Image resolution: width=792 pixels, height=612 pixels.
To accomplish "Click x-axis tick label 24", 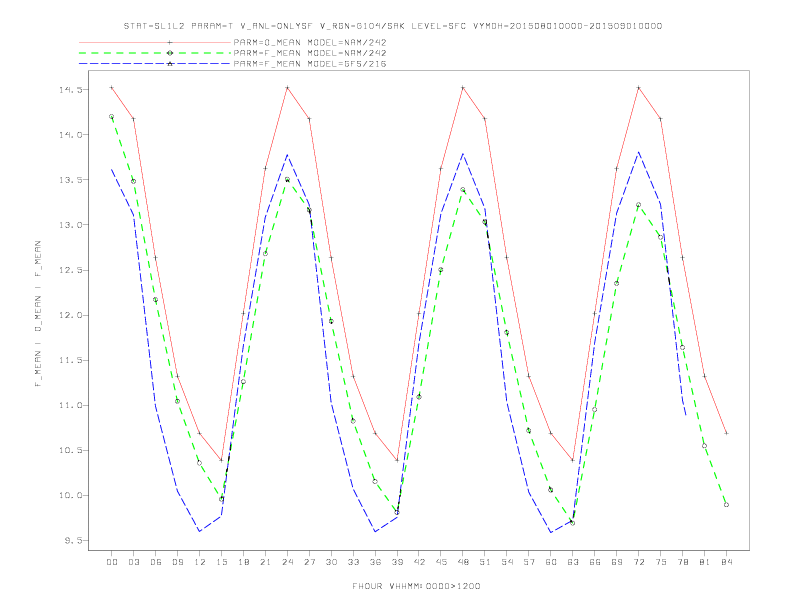I will coord(287,562).
